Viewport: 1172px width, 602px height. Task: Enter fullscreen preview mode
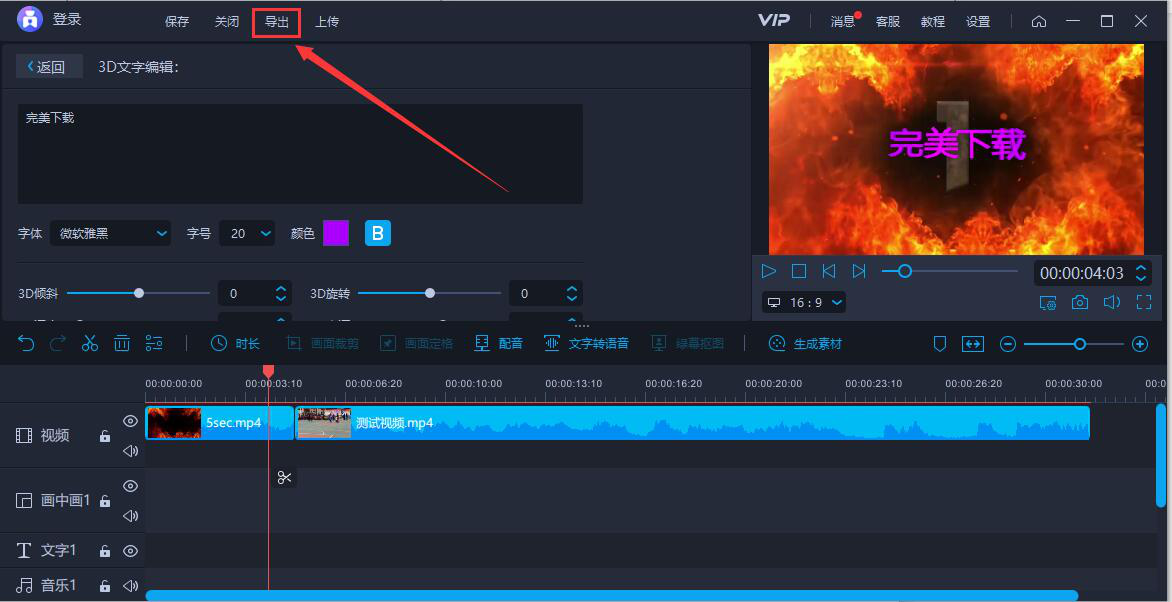(x=1143, y=302)
